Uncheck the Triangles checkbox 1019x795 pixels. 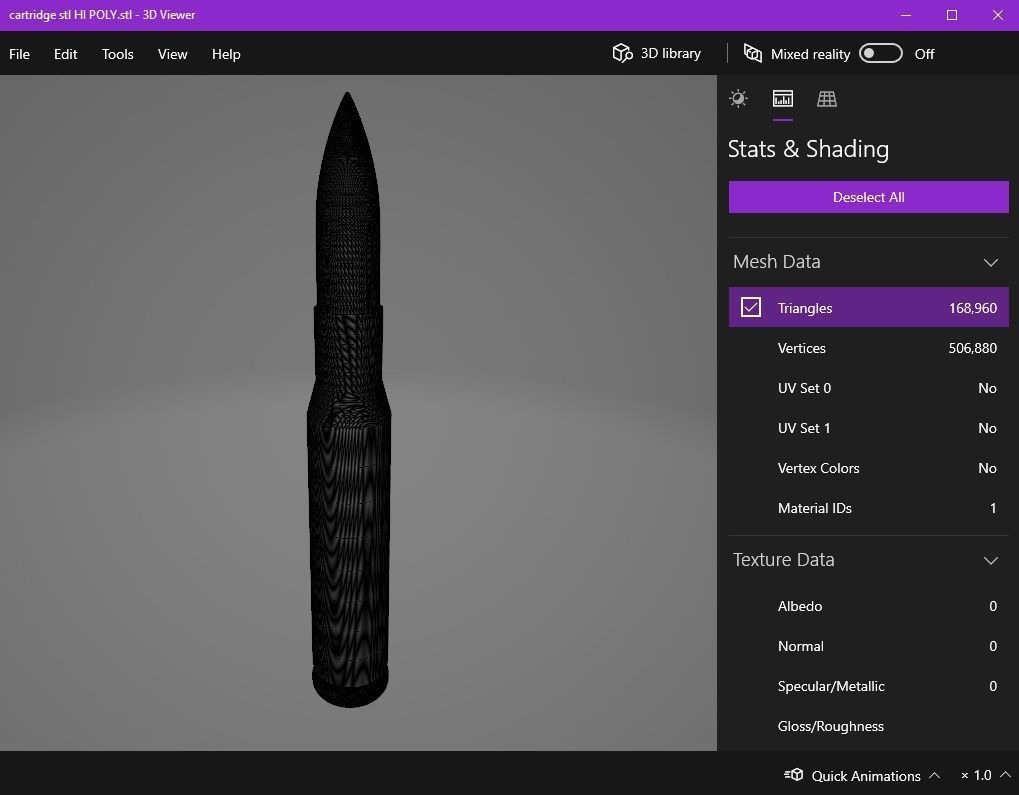point(751,307)
